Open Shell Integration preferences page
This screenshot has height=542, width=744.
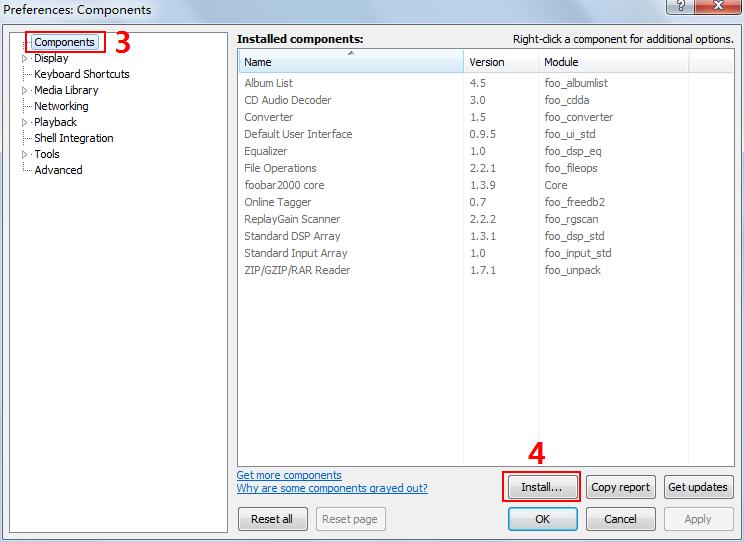click(74, 138)
